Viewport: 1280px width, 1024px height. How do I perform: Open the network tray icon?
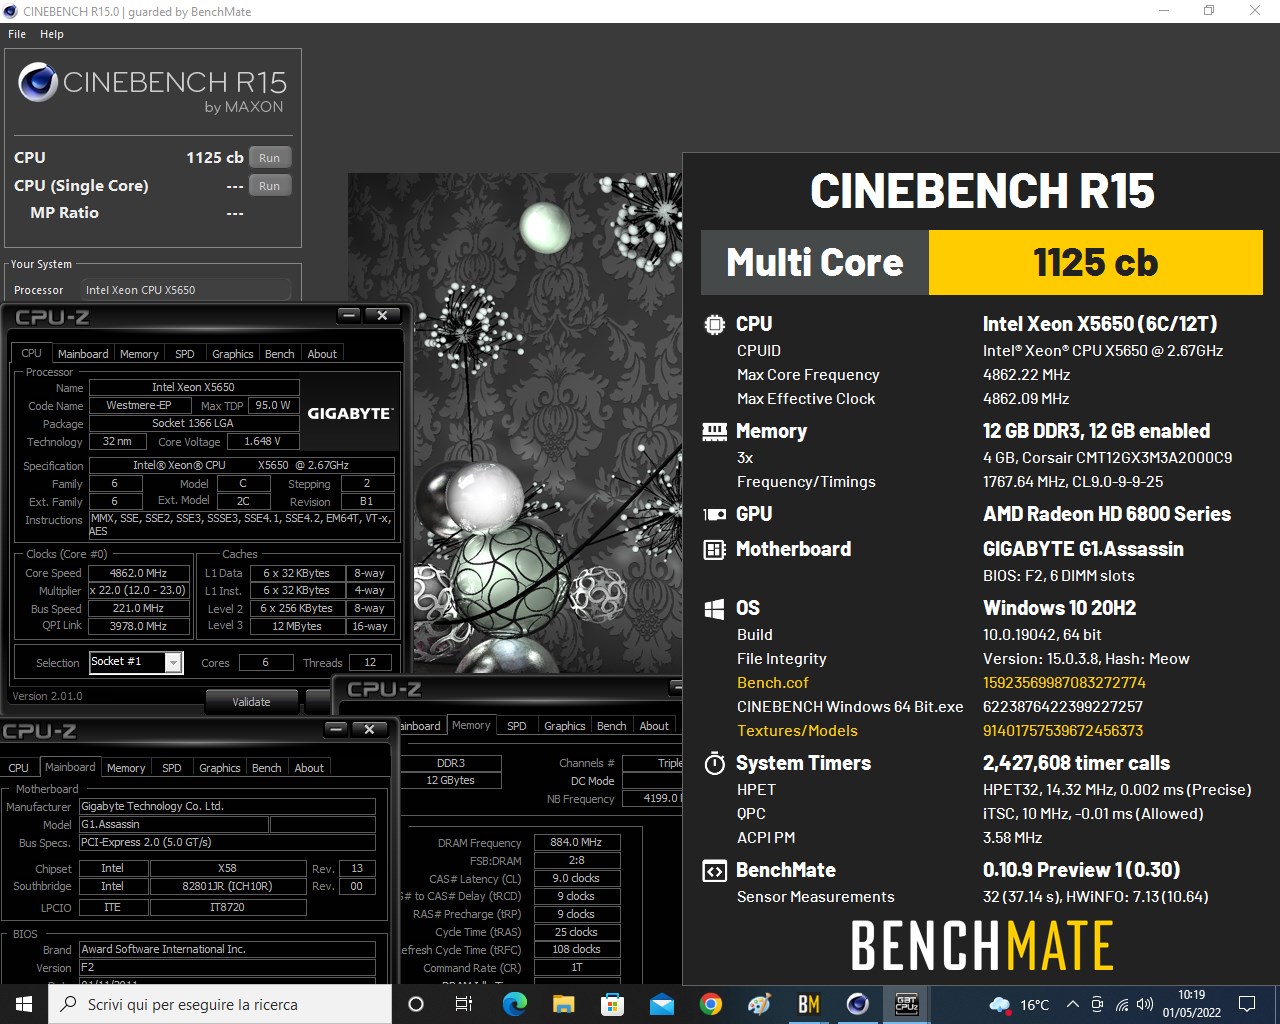(1121, 1004)
